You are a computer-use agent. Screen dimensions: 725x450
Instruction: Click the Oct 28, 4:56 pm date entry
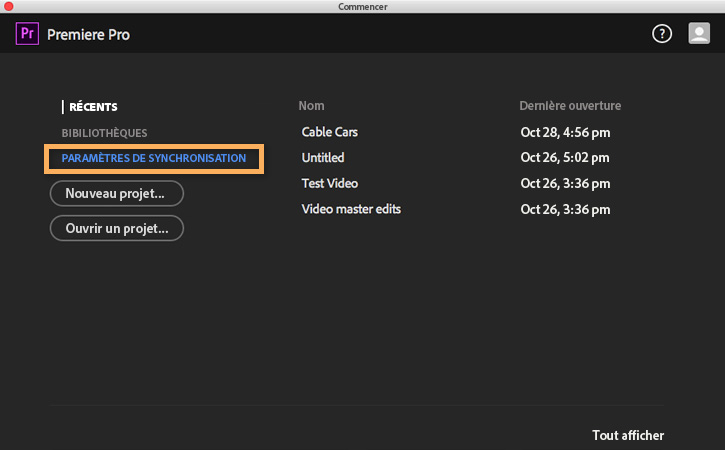coord(565,132)
